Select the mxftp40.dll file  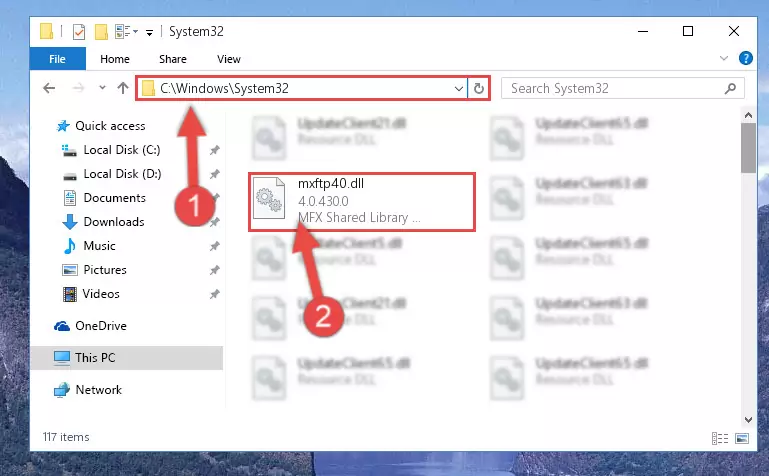pos(362,201)
